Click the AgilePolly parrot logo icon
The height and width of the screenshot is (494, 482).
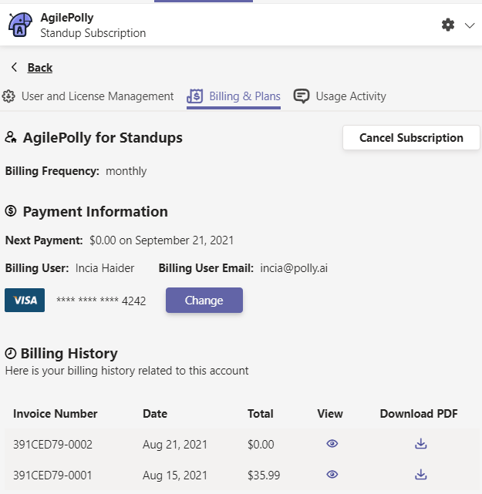coord(20,25)
